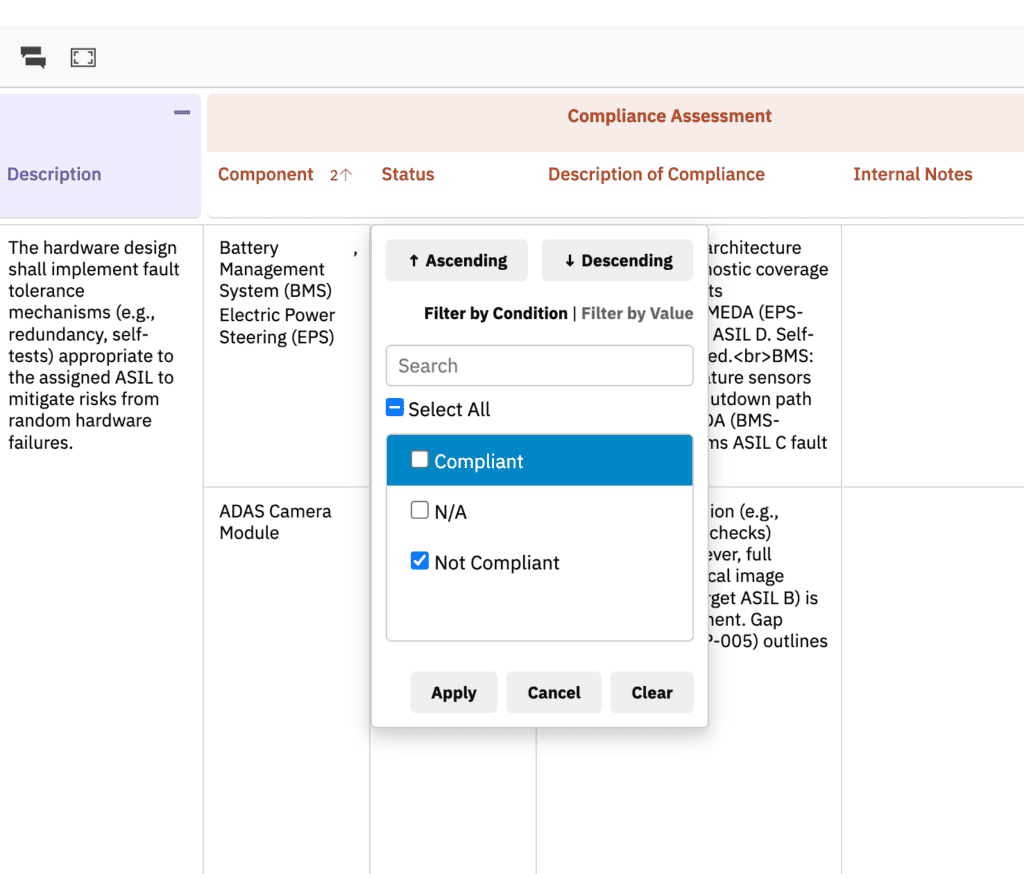Switch to Filter by Value tab
The image size is (1024, 874).
click(x=637, y=314)
